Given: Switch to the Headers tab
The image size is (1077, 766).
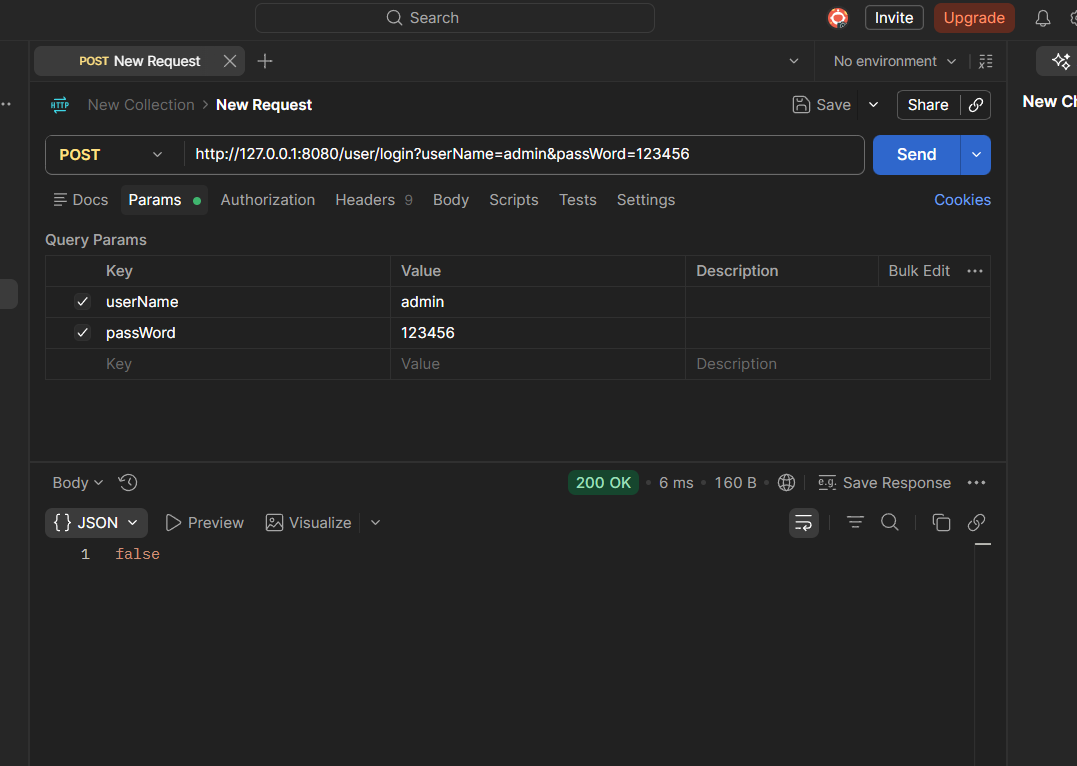Looking at the screenshot, I should (374, 200).
